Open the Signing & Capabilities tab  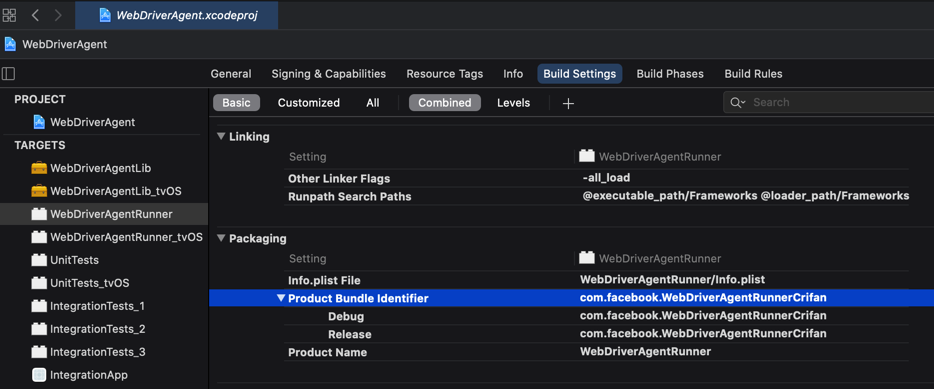329,74
